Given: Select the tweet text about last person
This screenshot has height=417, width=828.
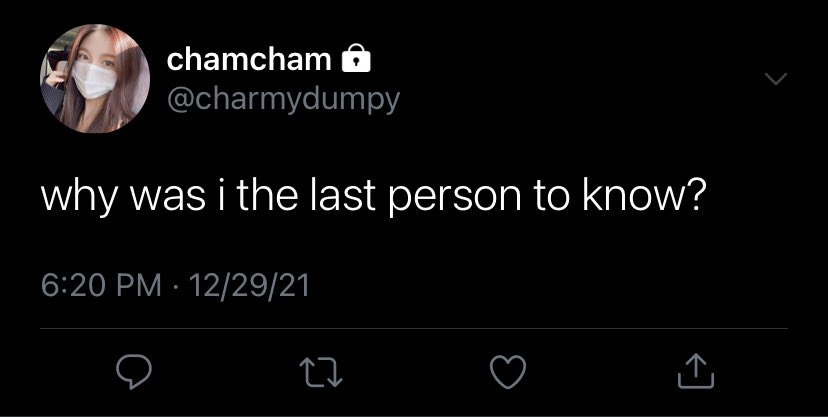Looking at the screenshot, I should 372,196.
